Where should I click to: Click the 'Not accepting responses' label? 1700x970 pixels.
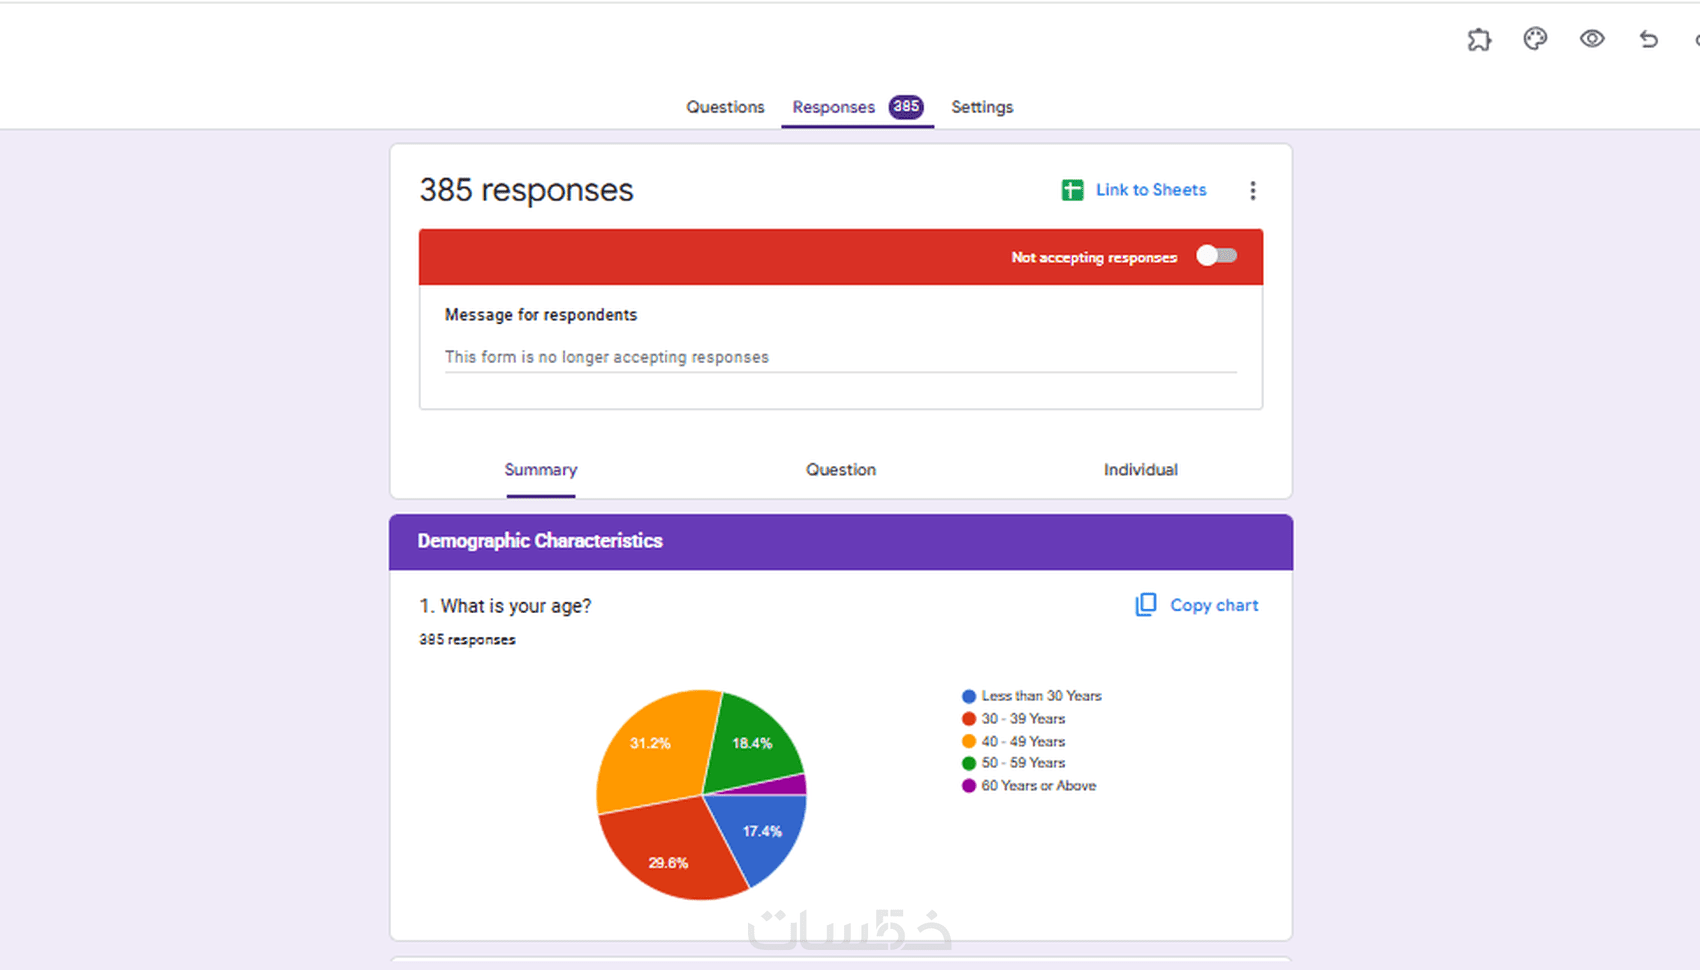point(1094,257)
